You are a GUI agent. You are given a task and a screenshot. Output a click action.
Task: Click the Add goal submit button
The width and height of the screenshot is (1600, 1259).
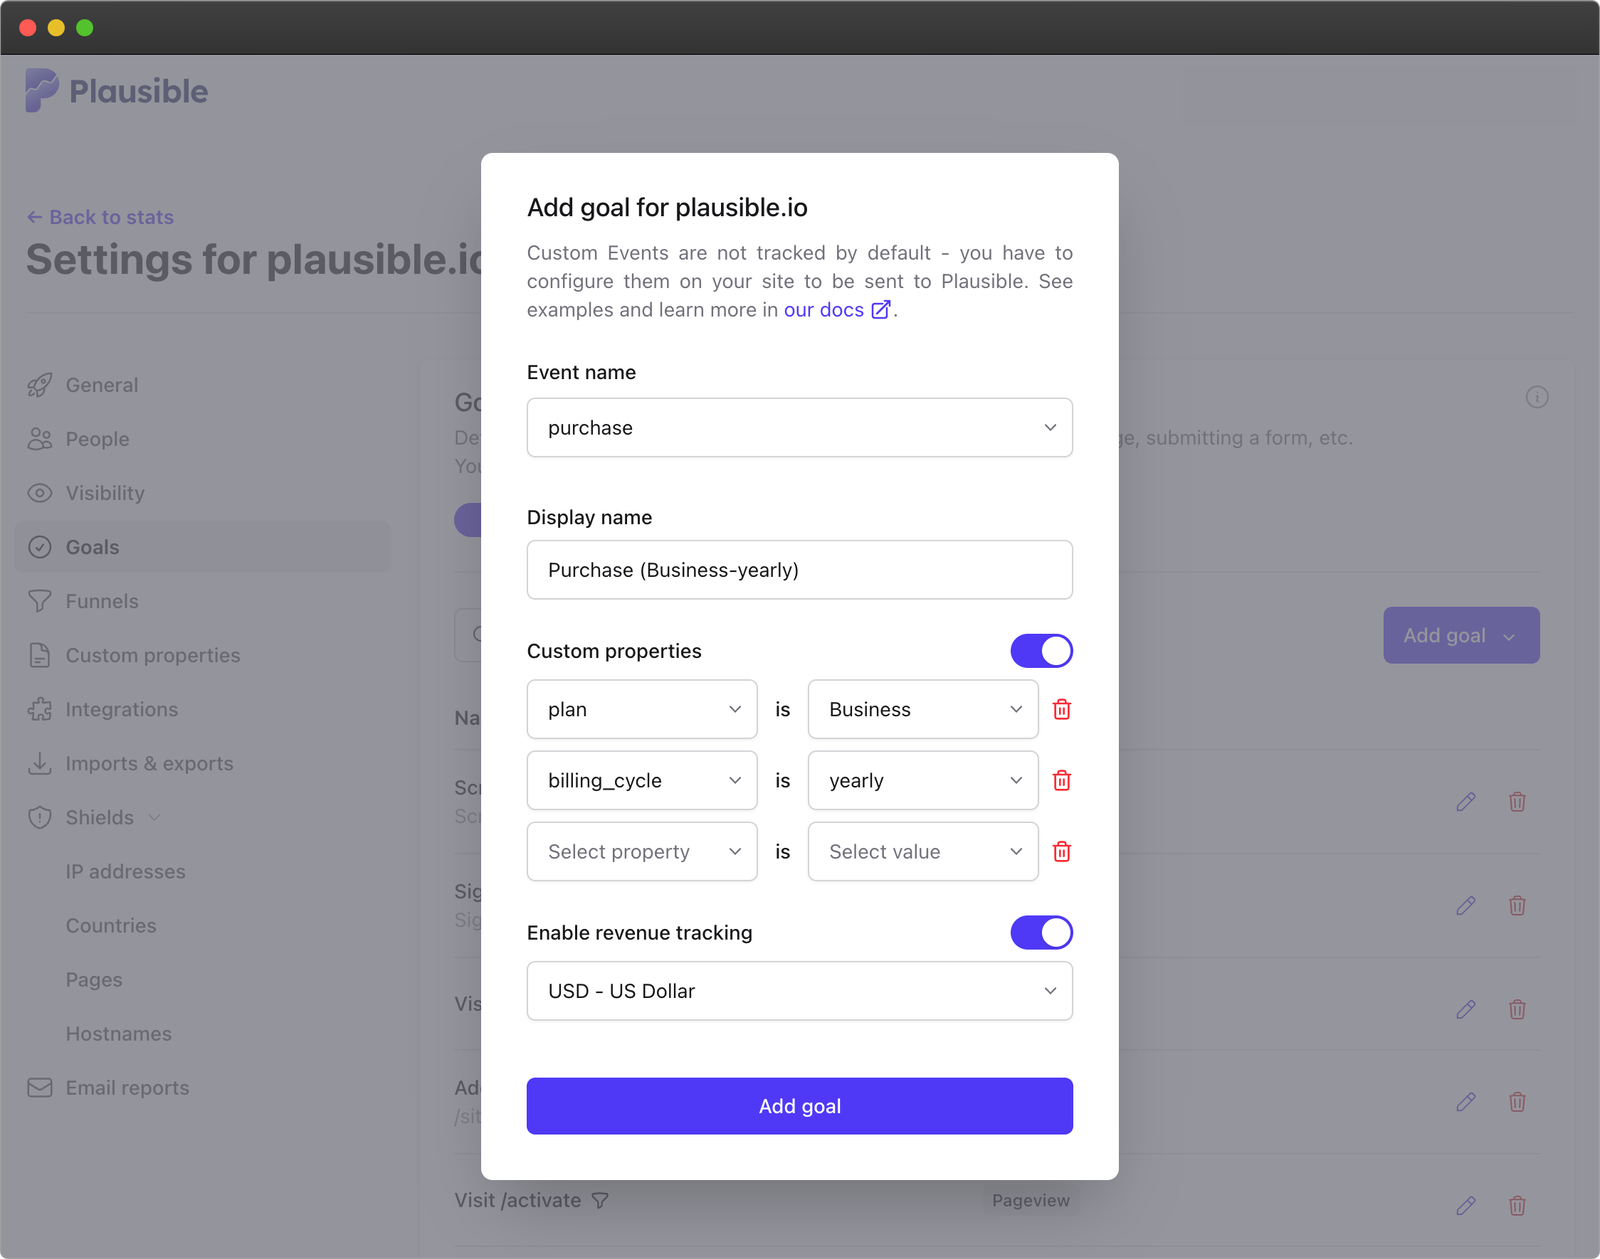(799, 1106)
